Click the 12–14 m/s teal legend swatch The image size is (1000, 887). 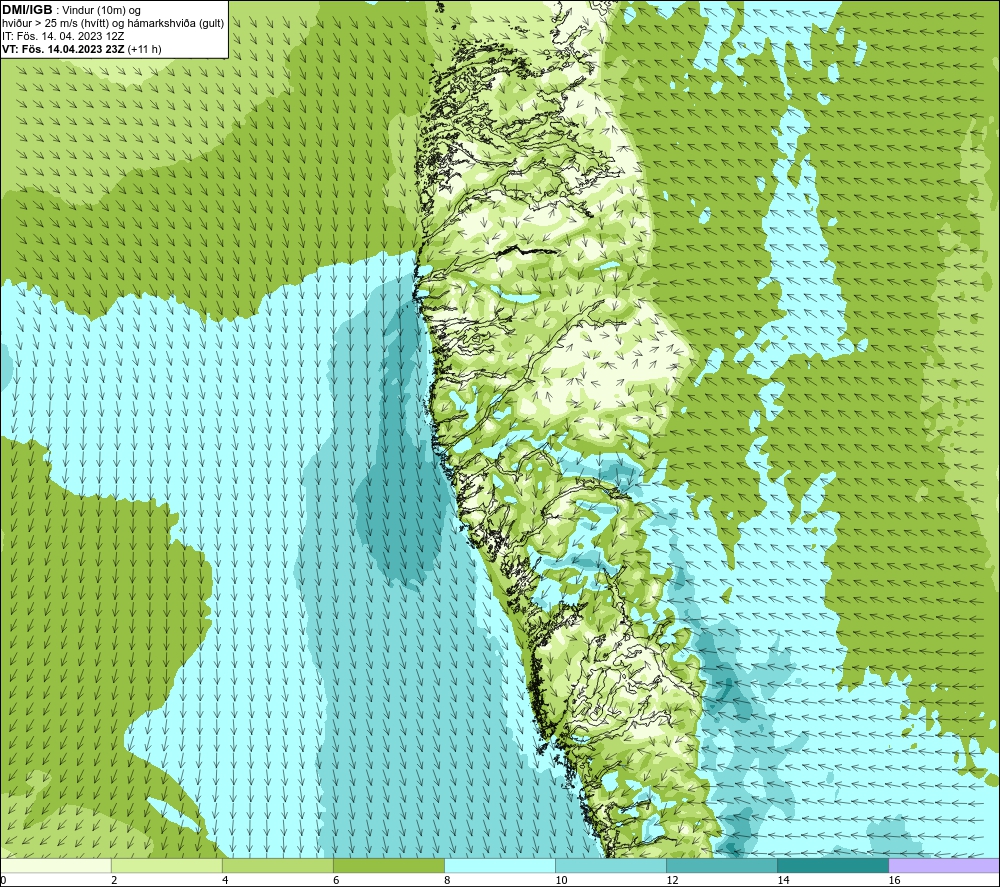click(722, 866)
